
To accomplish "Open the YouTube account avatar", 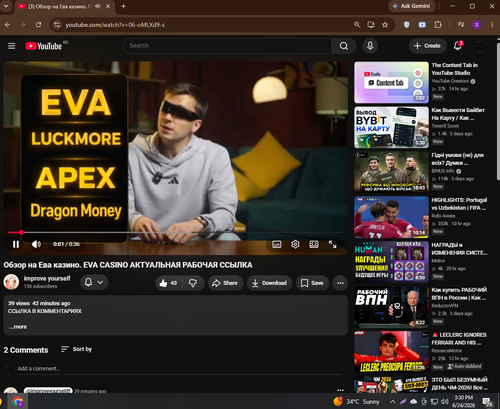I will pyautogui.click(x=480, y=46).
